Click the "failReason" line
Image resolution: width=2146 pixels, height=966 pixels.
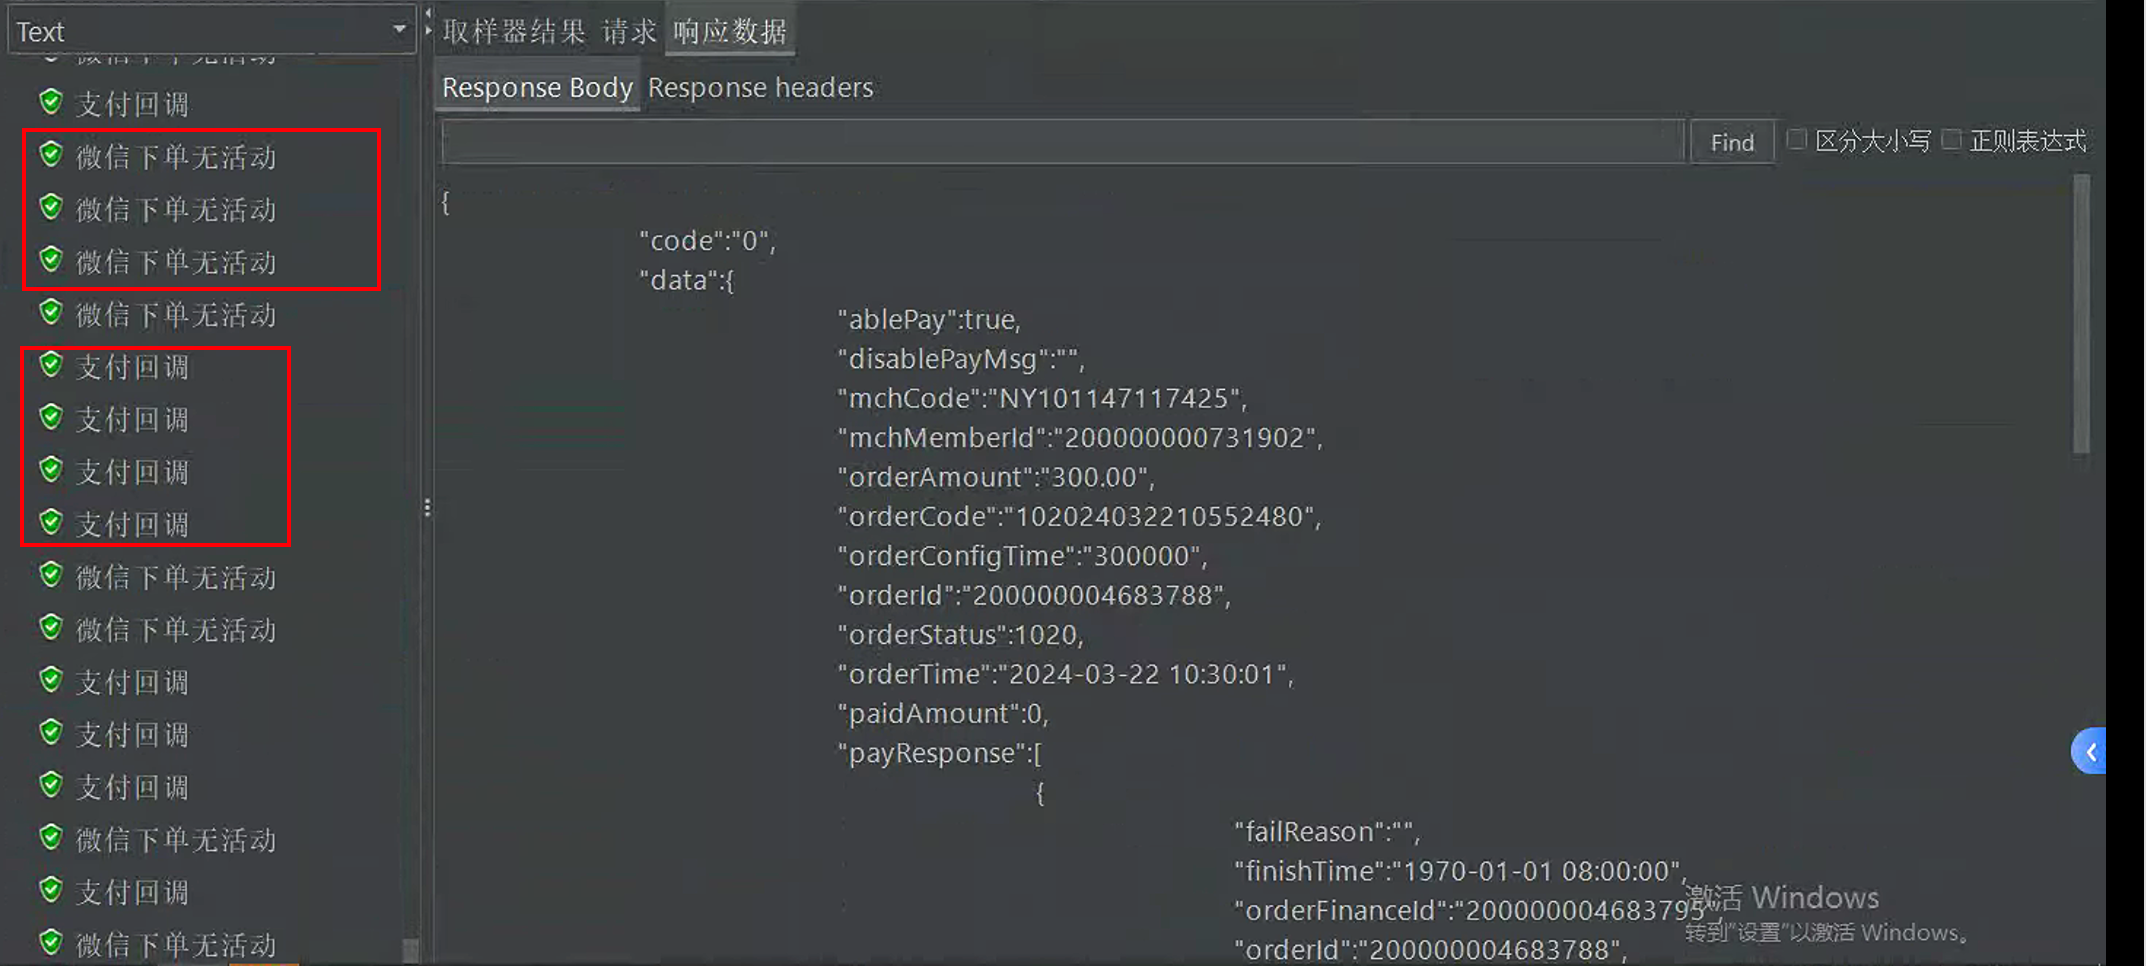point(1327,832)
